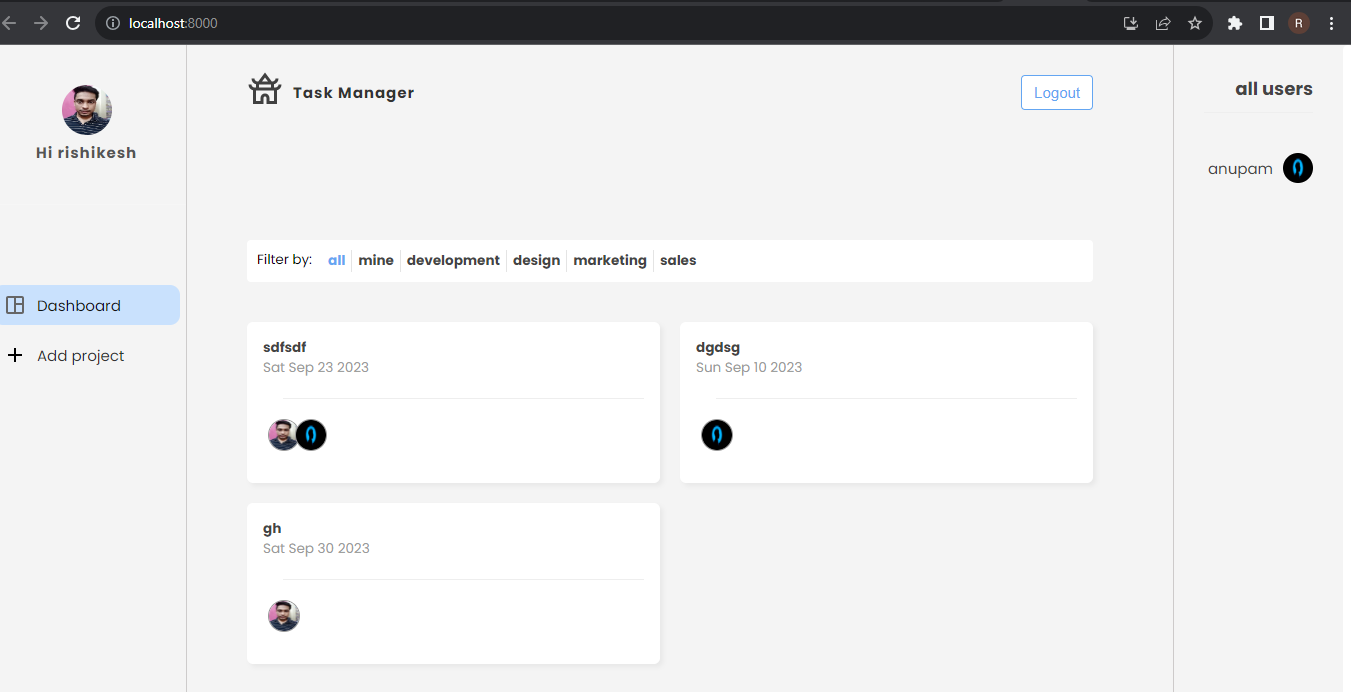Viewport: 1351px width, 692px height.
Task: Click rishikesh's avatar on the 'gh' project card
Action: pos(283,615)
